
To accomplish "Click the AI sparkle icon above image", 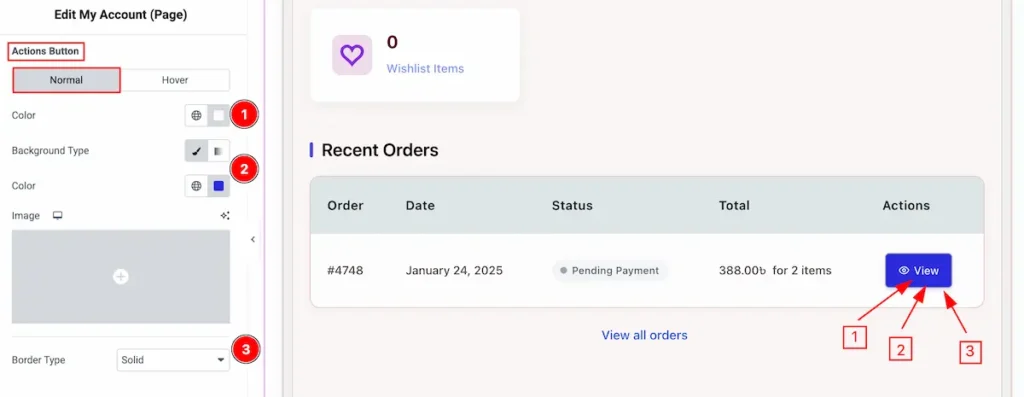I will coord(225,215).
